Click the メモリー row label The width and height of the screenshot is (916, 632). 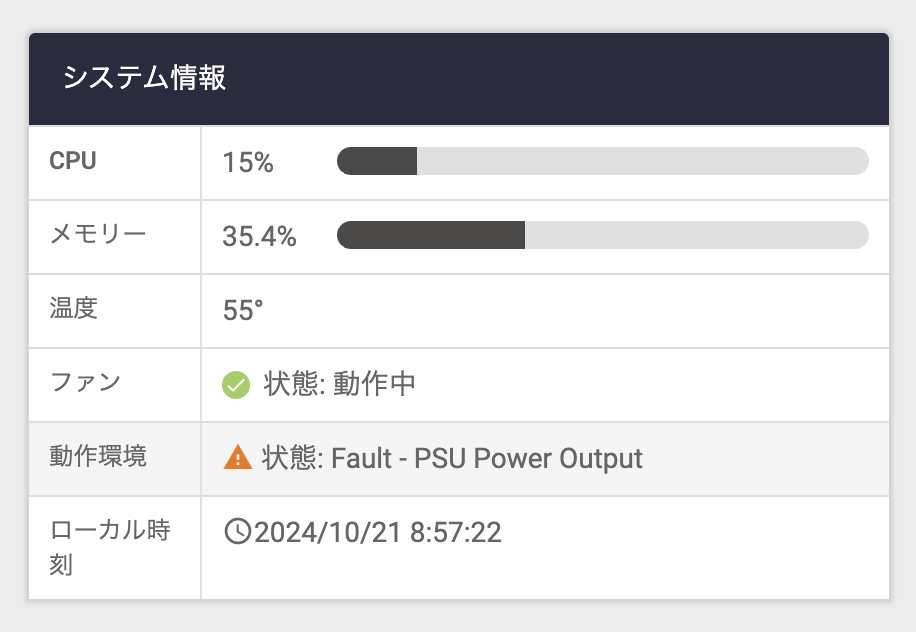98,235
